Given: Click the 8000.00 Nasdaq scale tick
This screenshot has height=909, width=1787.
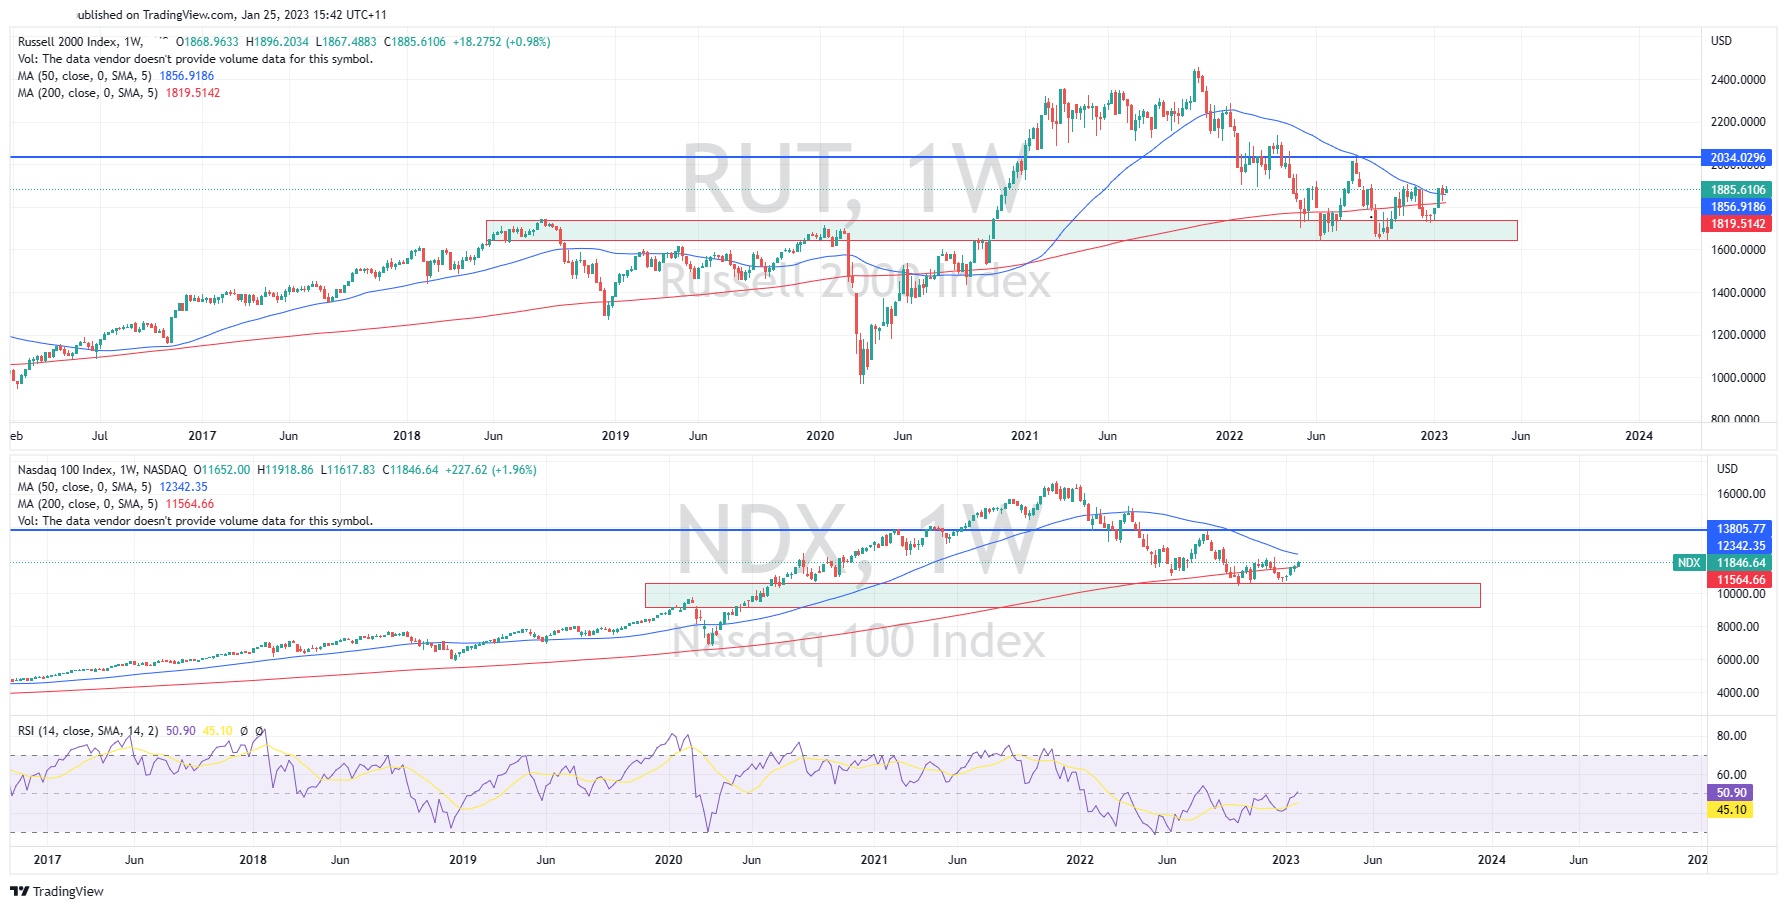Looking at the screenshot, I should coord(1738,627).
